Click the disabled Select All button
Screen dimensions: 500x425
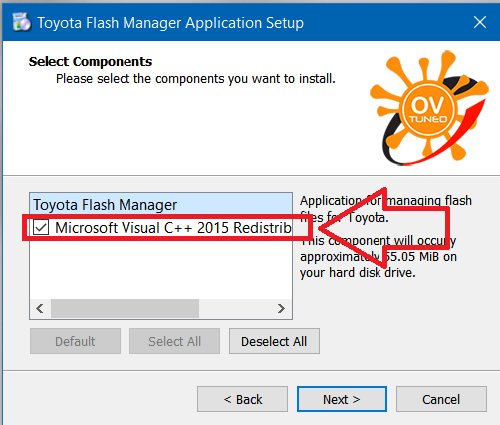[174, 341]
